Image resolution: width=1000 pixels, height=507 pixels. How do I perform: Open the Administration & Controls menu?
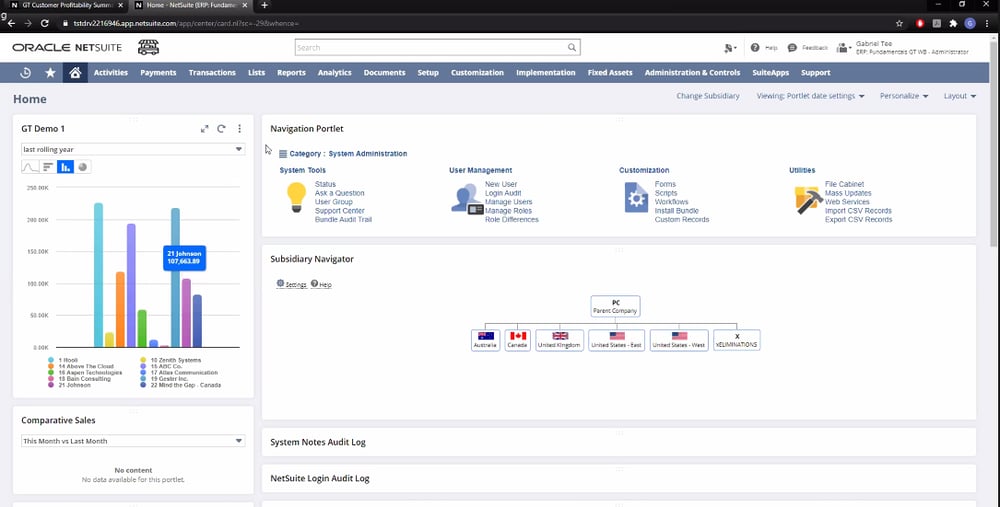tap(692, 73)
